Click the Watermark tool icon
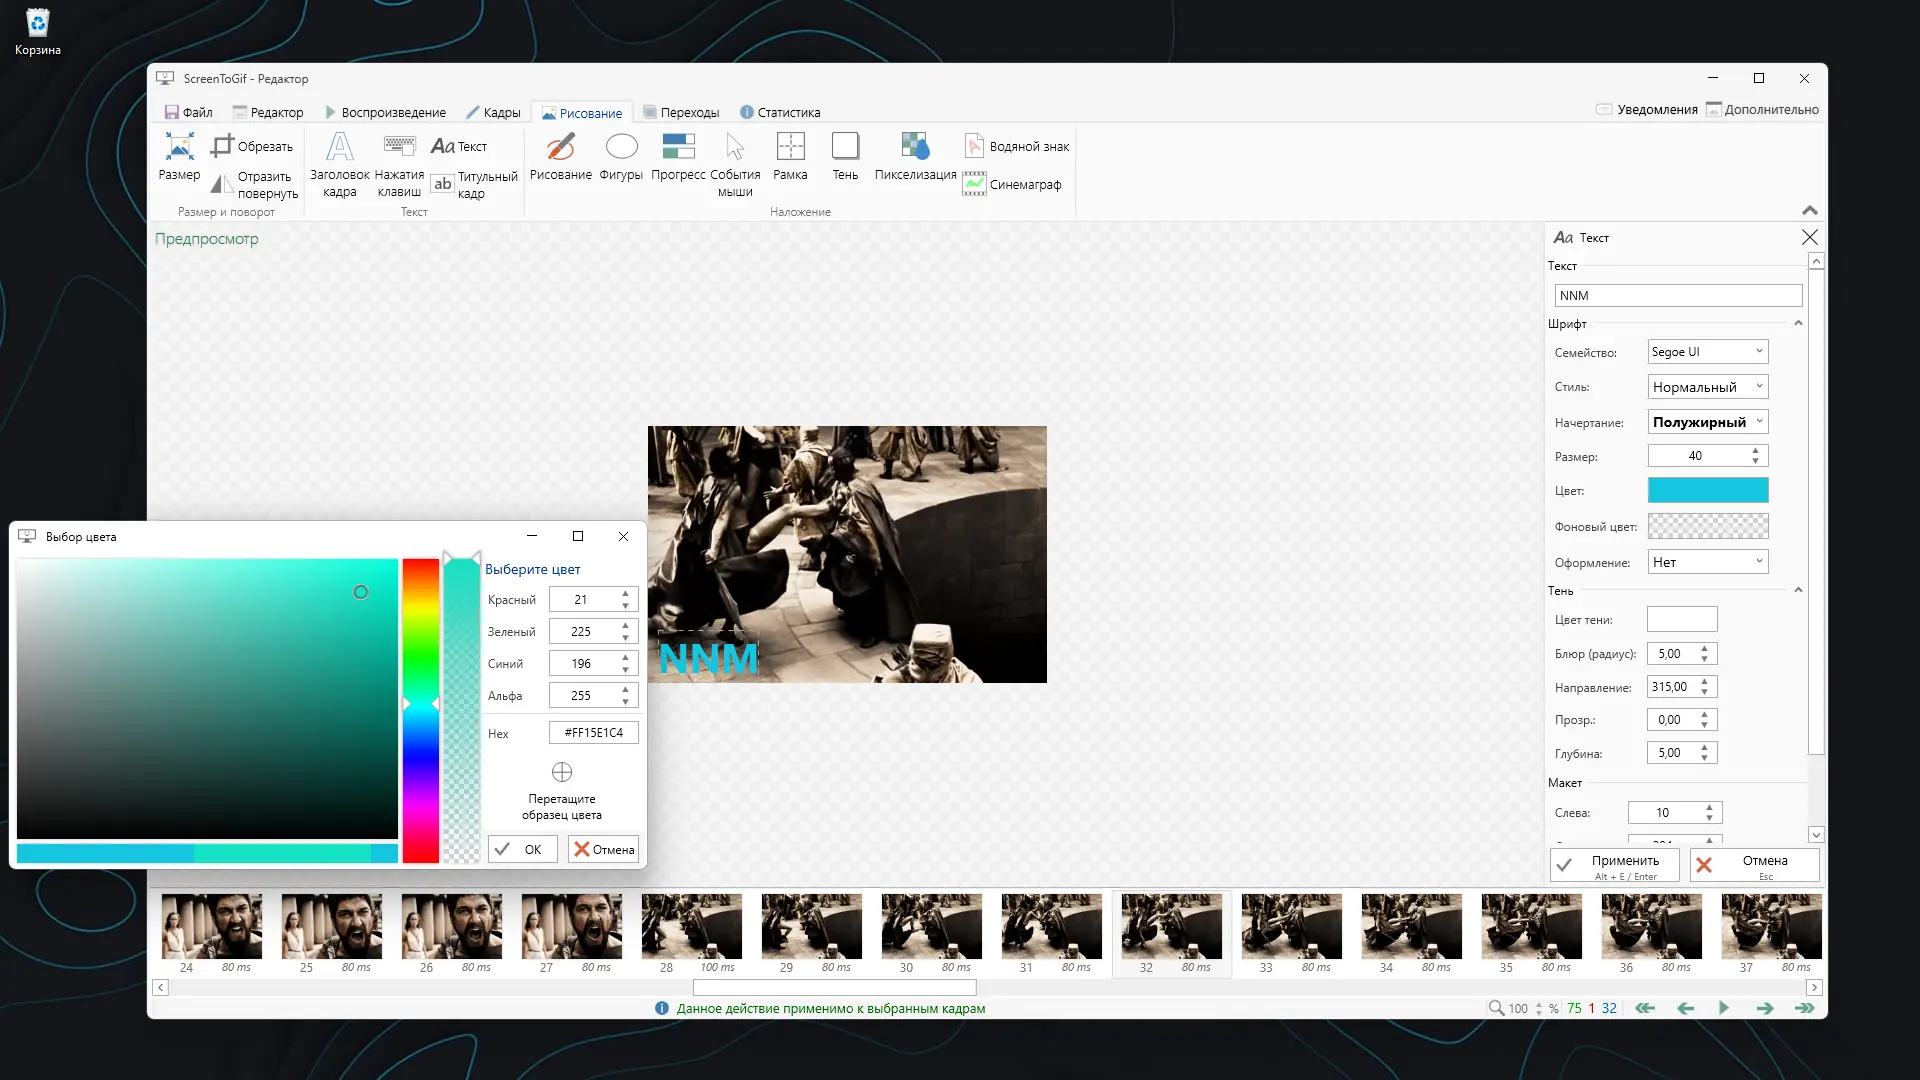Image resolution: width=1920 pixels, height=1080 pixels. [974, 146]
